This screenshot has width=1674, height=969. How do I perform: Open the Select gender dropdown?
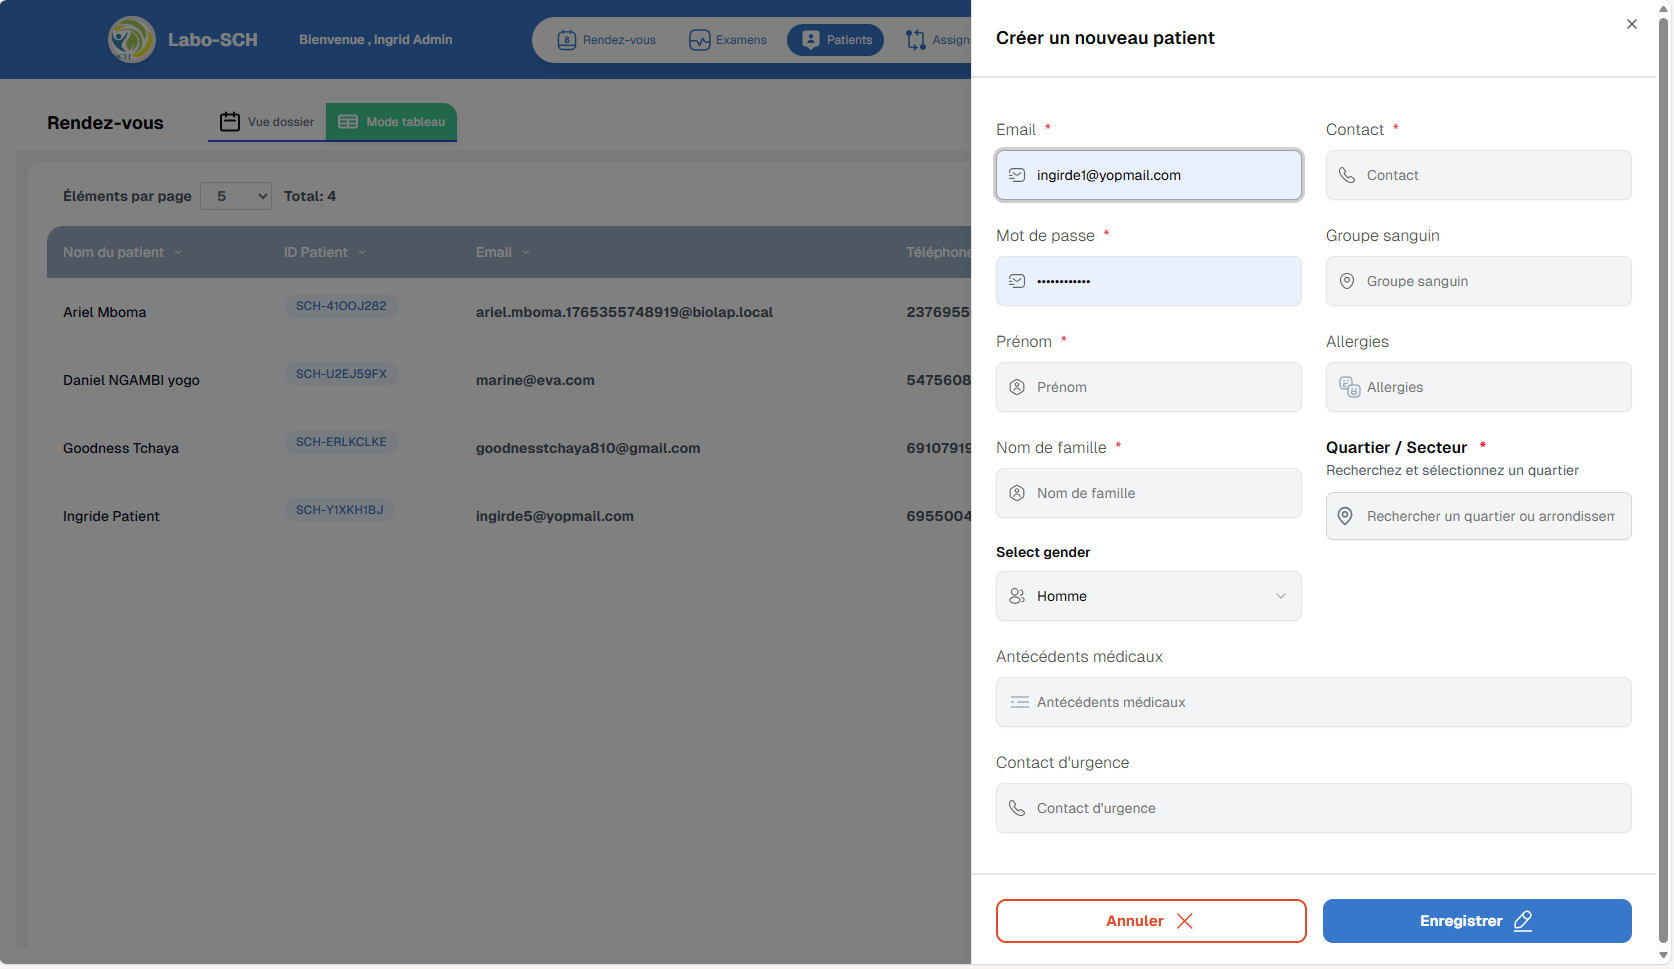click(x=1148, y=596)
